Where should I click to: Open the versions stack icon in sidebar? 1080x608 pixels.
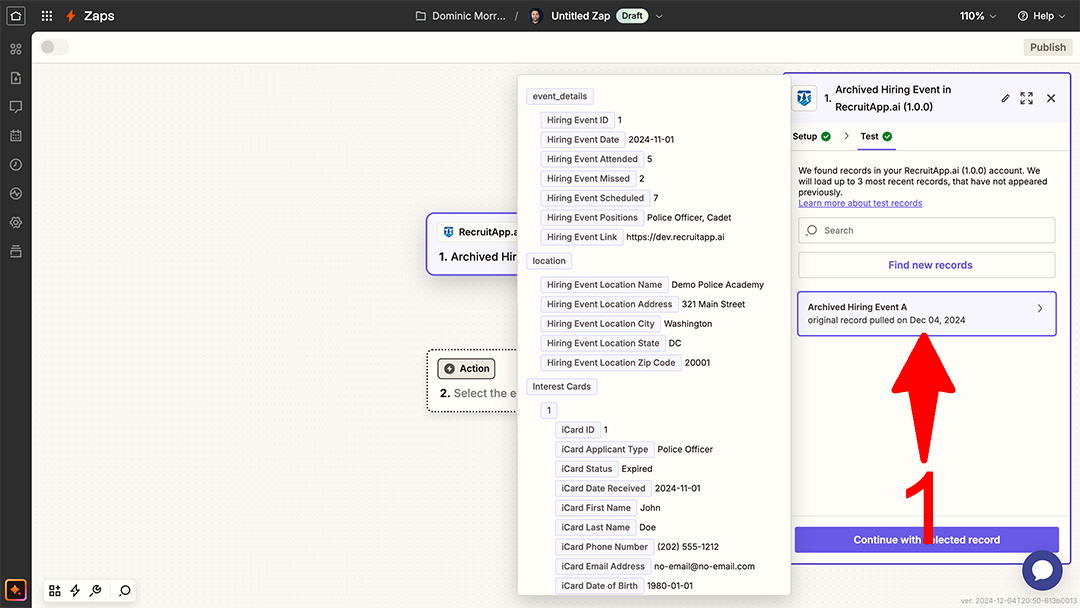[16, 251]
